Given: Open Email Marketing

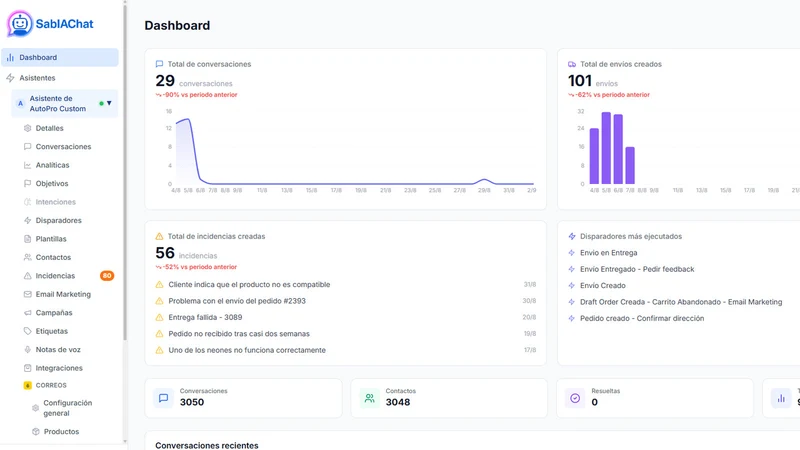Looking at the screenshot, I should coord(63,294).
